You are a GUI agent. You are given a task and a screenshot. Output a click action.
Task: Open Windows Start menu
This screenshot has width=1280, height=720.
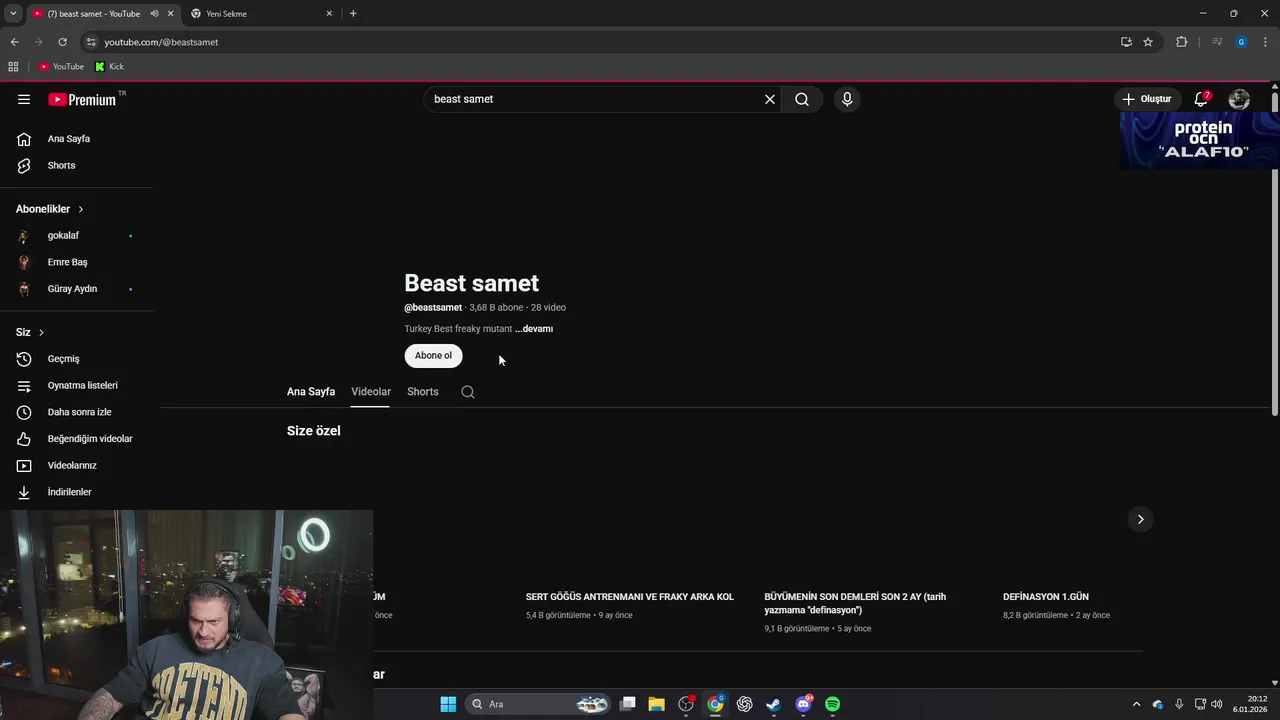pyautogui.click(x=448, y=704)
